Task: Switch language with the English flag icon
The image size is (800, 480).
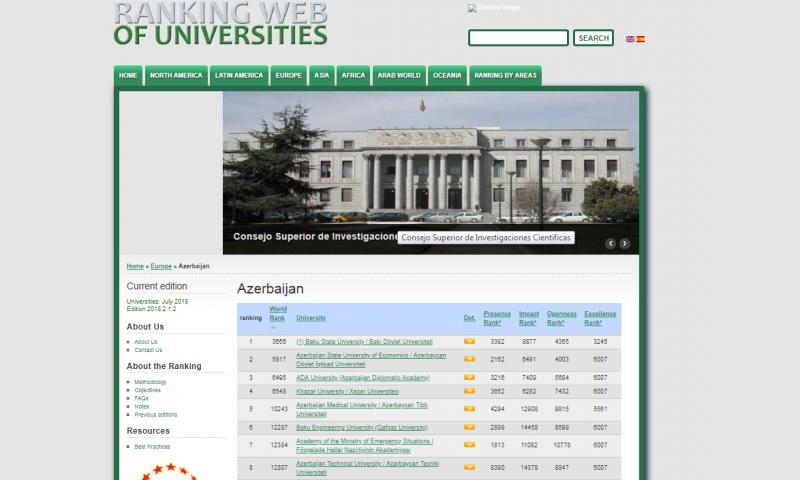Action: (x=630, y=39)
